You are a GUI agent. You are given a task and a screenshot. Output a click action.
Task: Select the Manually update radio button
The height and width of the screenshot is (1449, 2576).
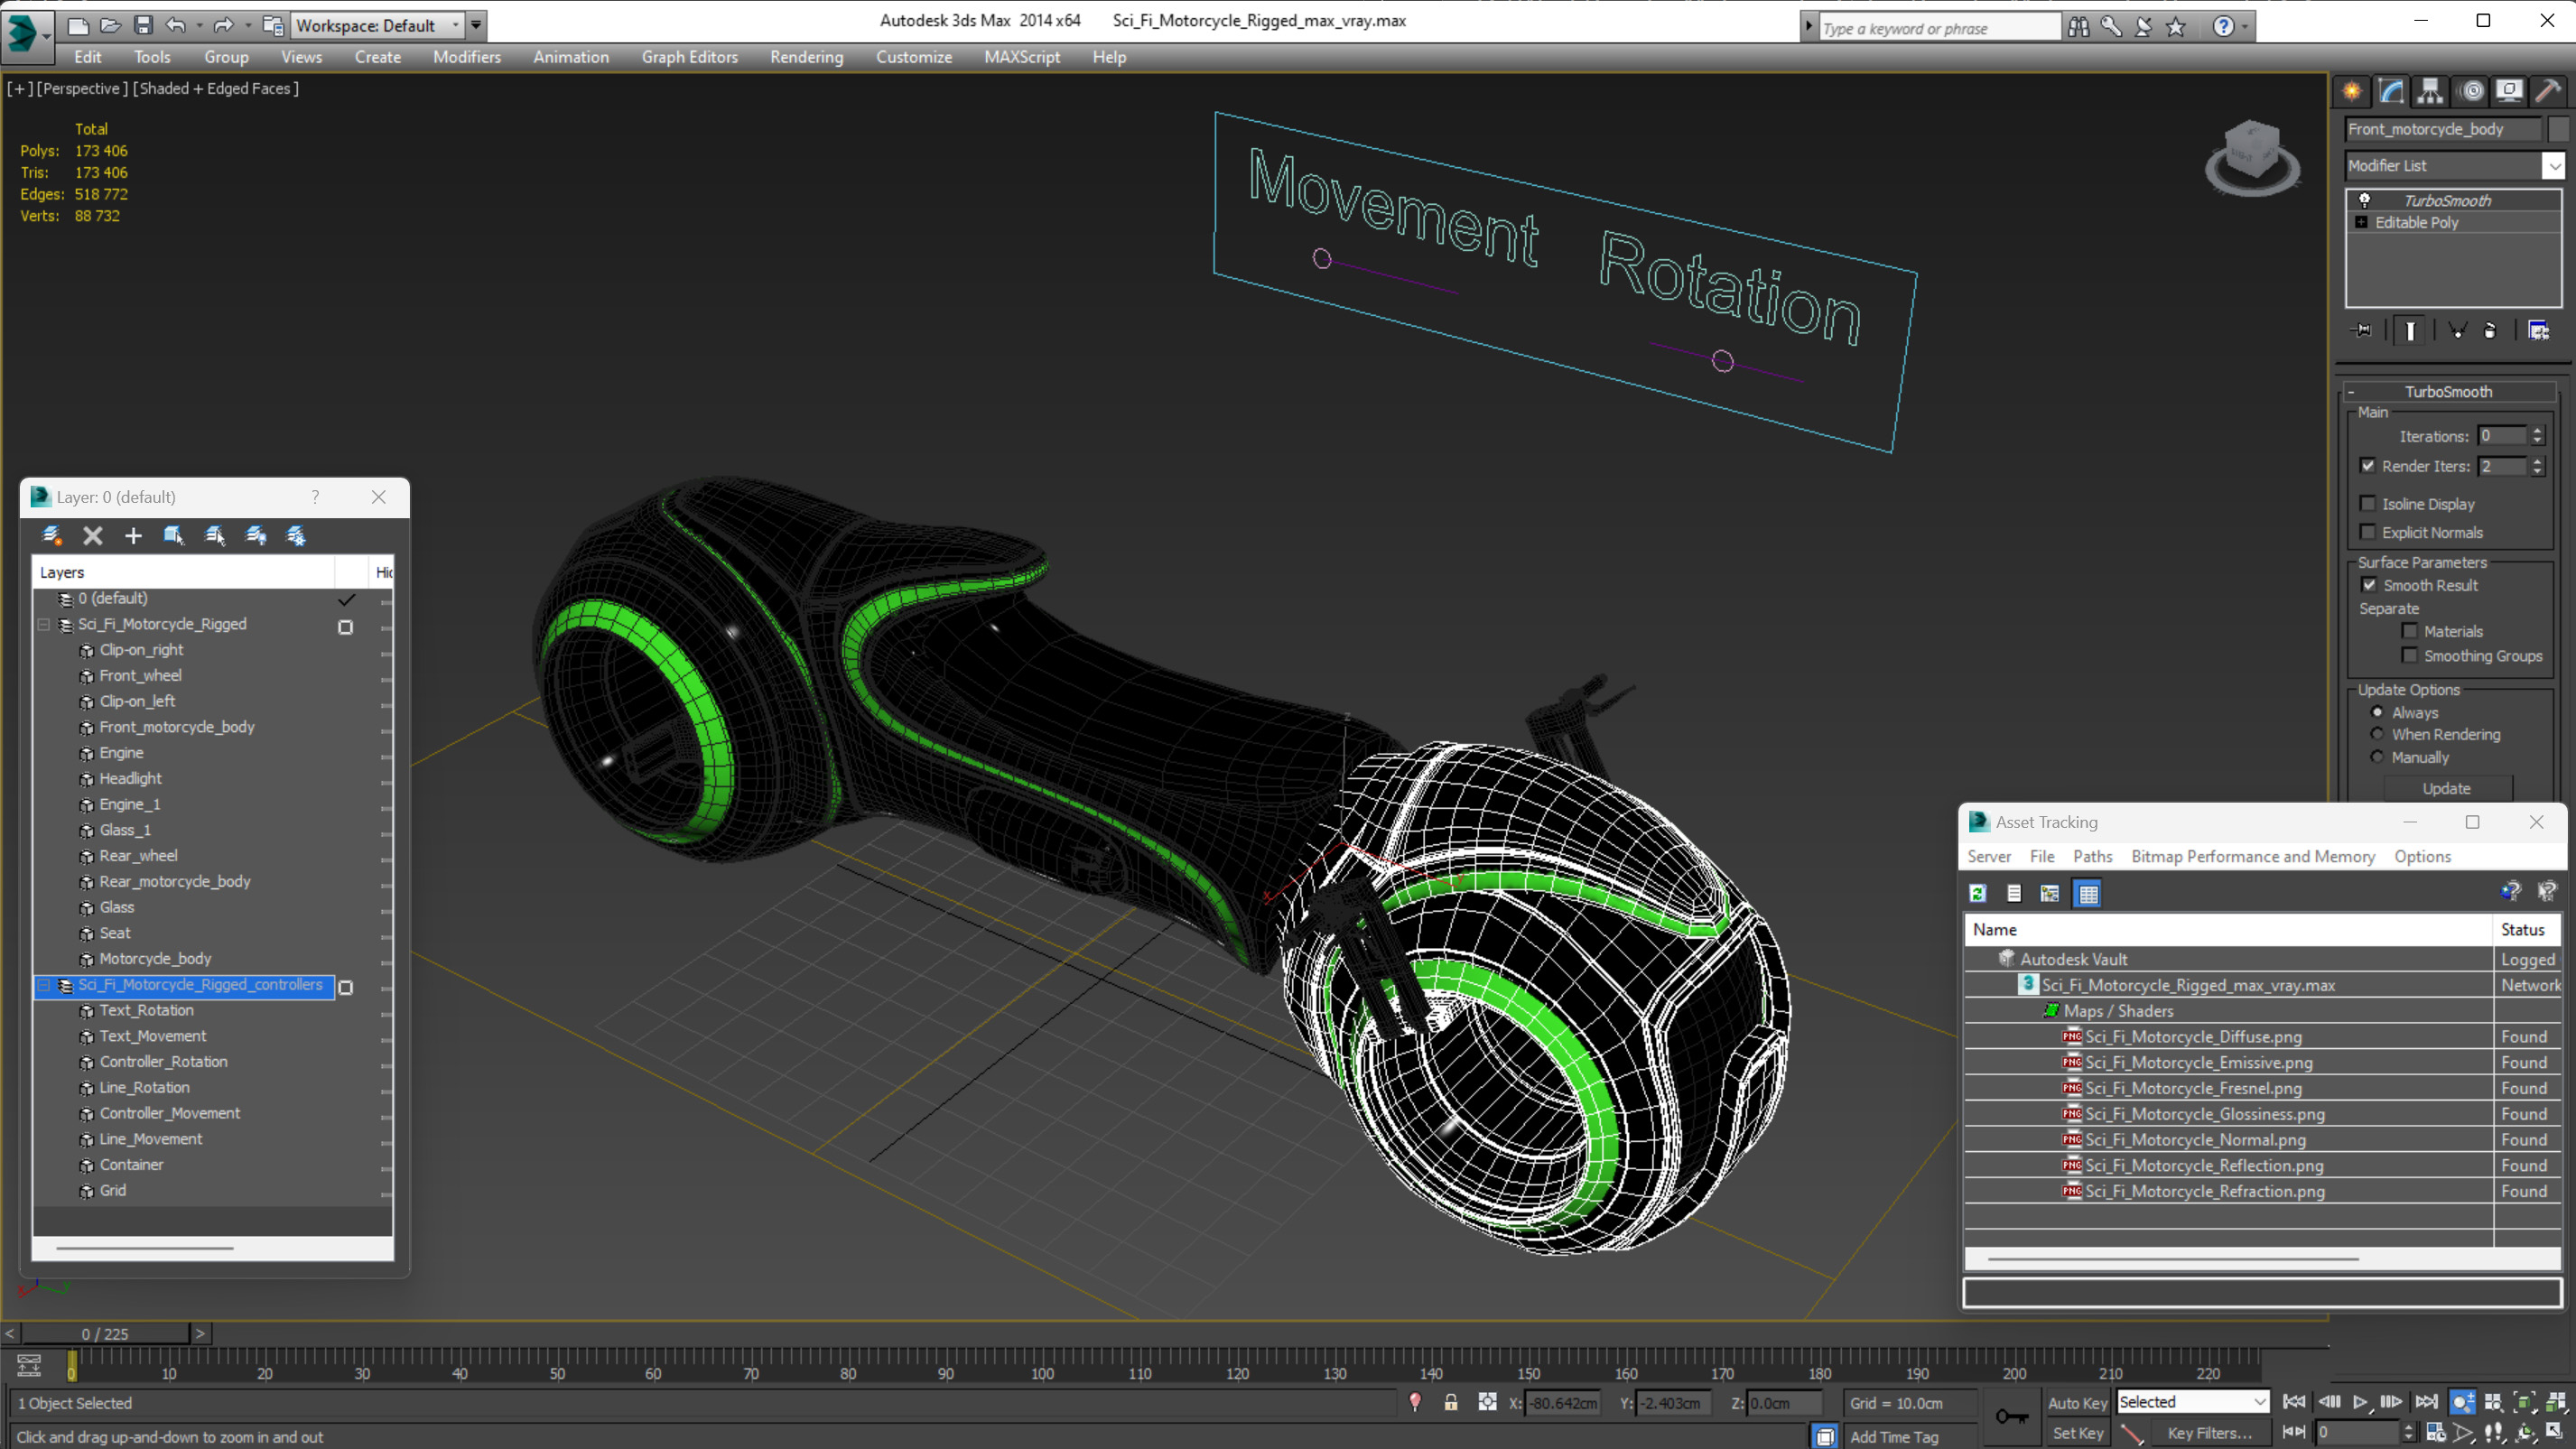click(2378, 757)
